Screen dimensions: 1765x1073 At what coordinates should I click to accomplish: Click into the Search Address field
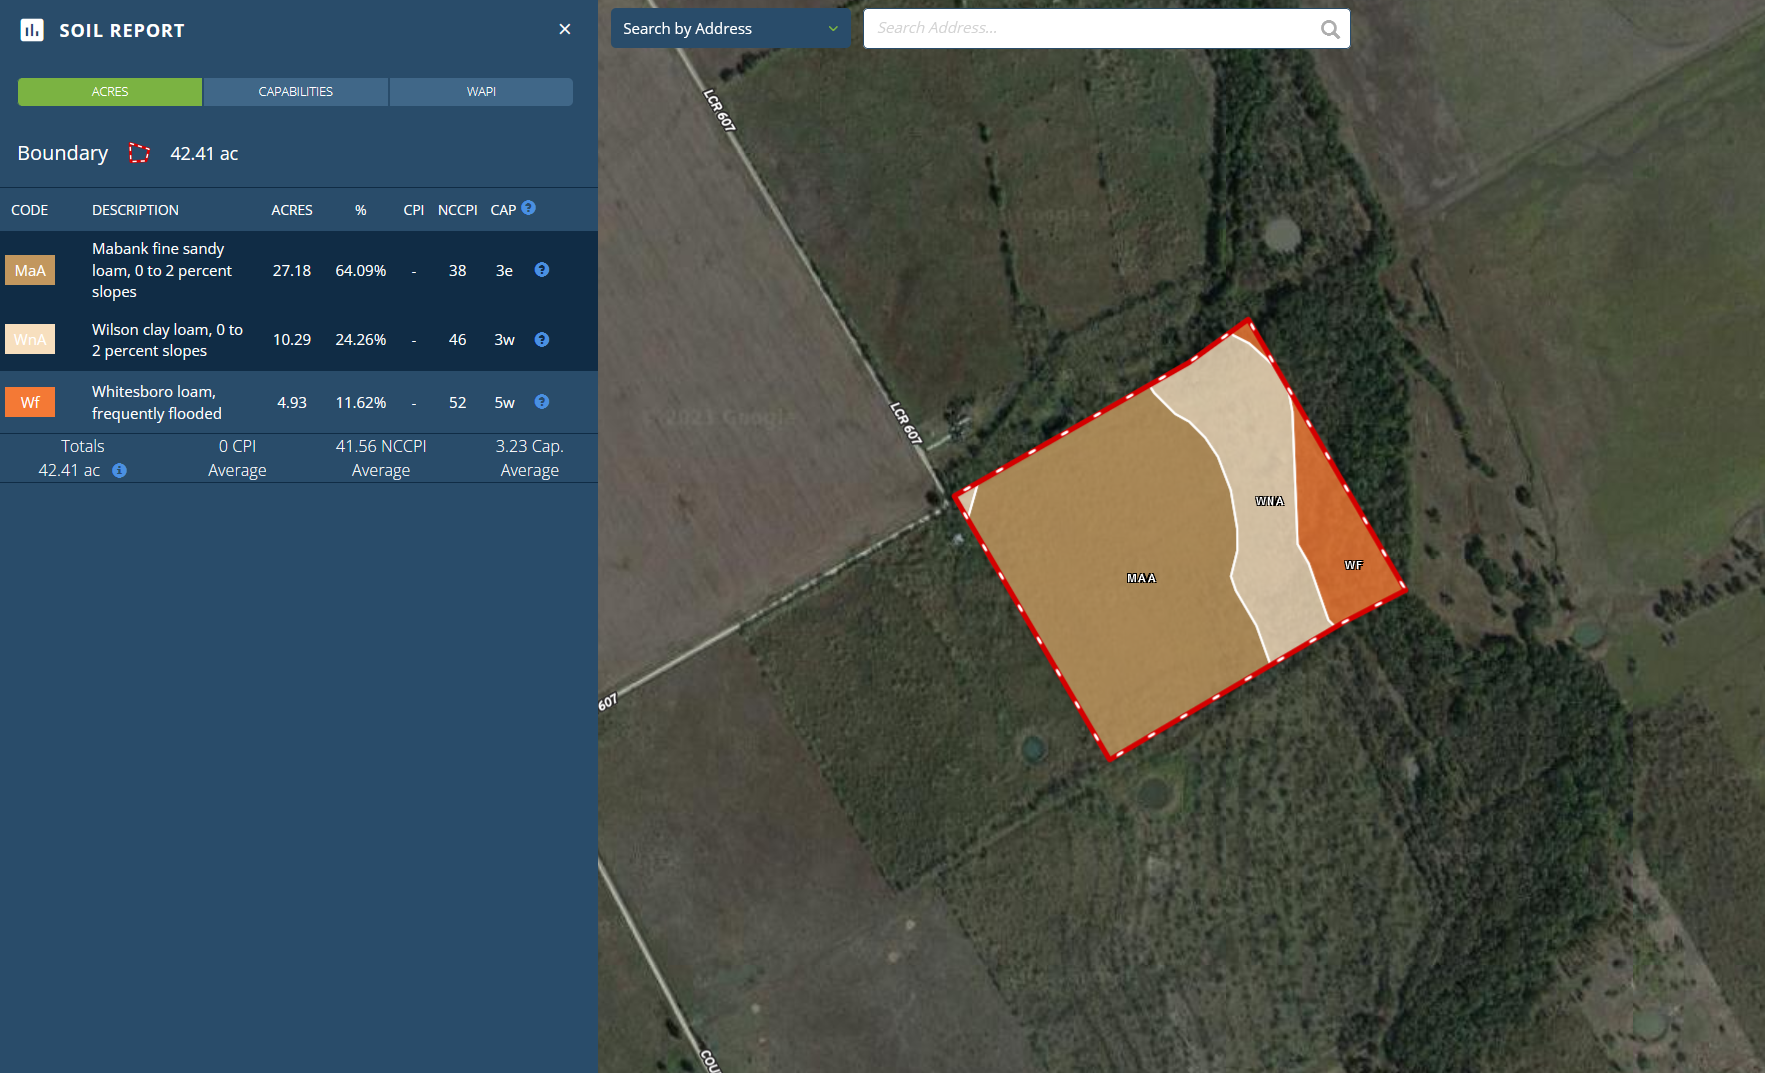(1090, 29)
